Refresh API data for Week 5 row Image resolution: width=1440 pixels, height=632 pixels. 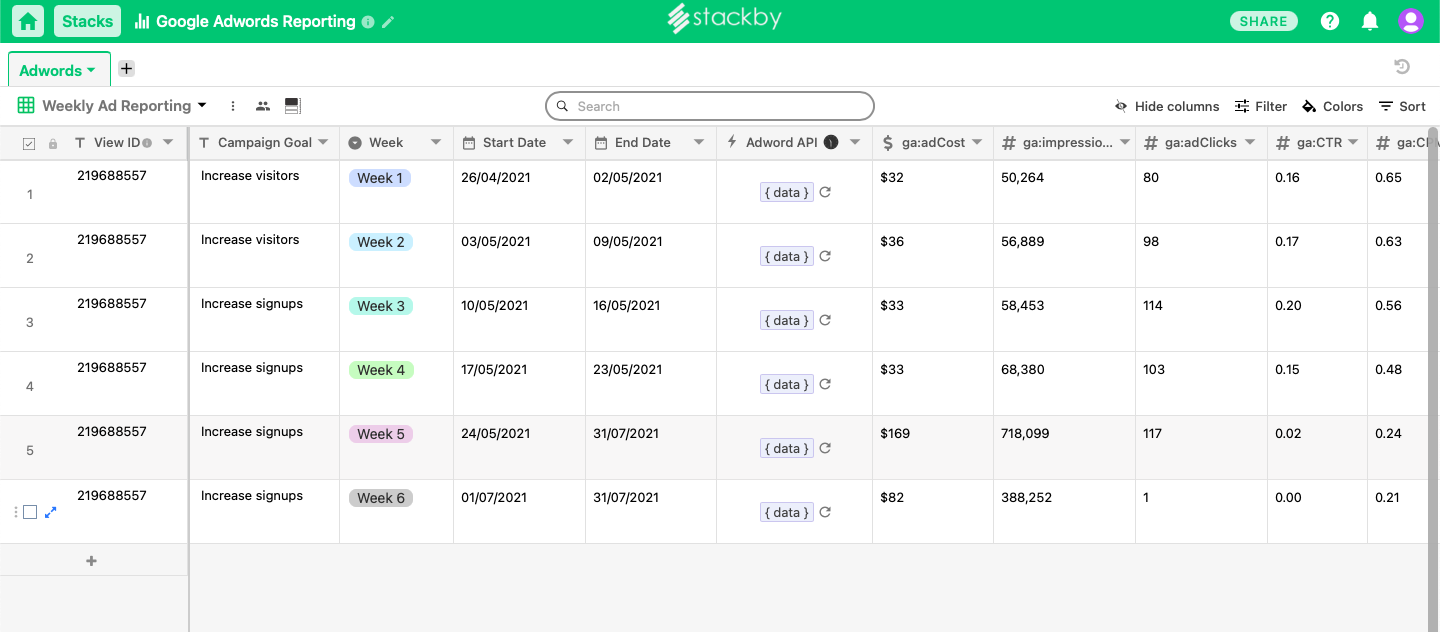[x=825, y=448]
